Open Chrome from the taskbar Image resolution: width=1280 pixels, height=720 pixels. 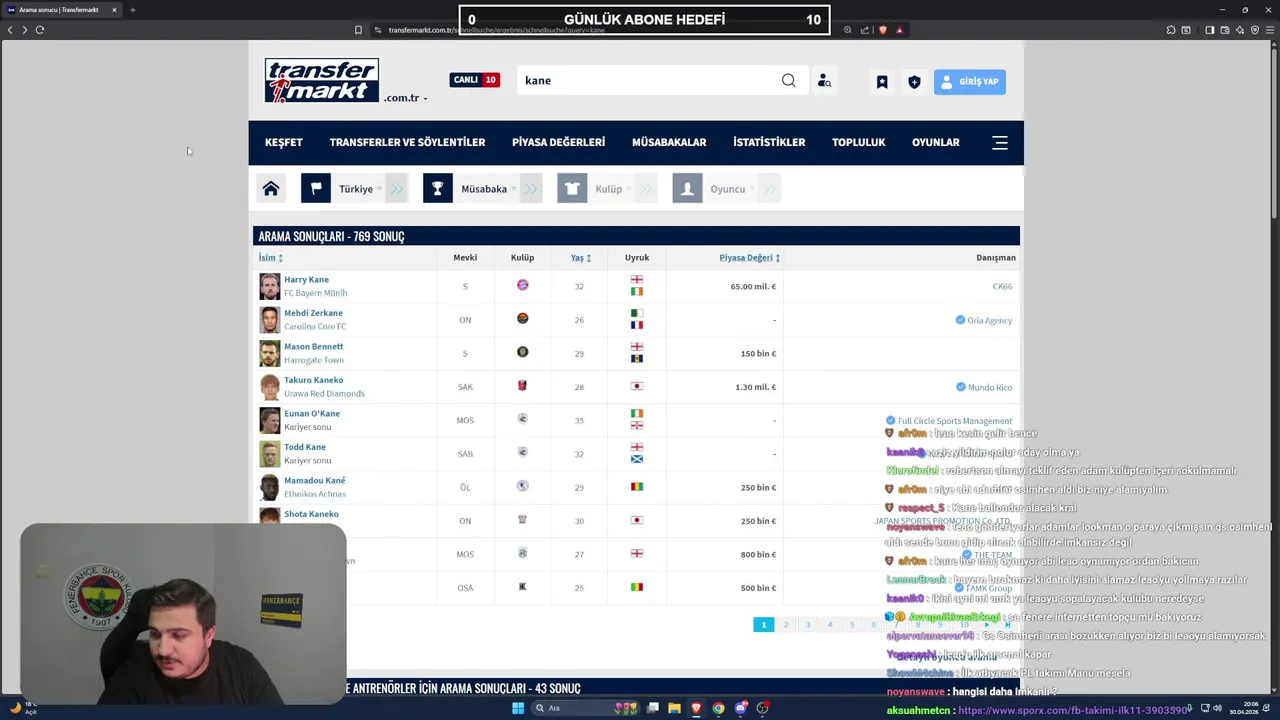tap(718, 708)
